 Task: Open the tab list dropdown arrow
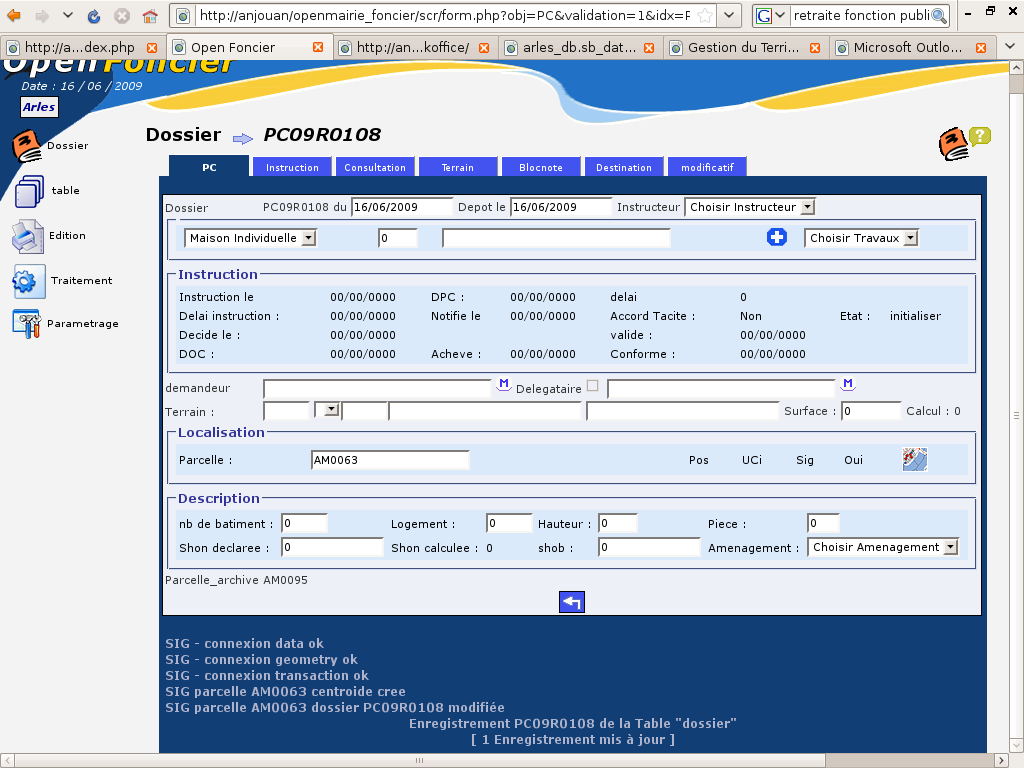[x=1010, y=47]
